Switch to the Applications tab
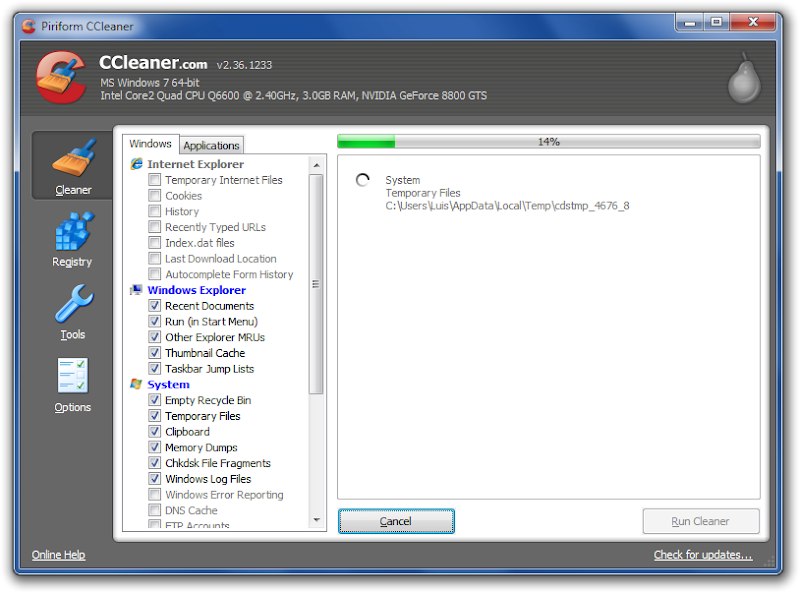The width and height of the screenshot is (800, 594). point(211,145)
